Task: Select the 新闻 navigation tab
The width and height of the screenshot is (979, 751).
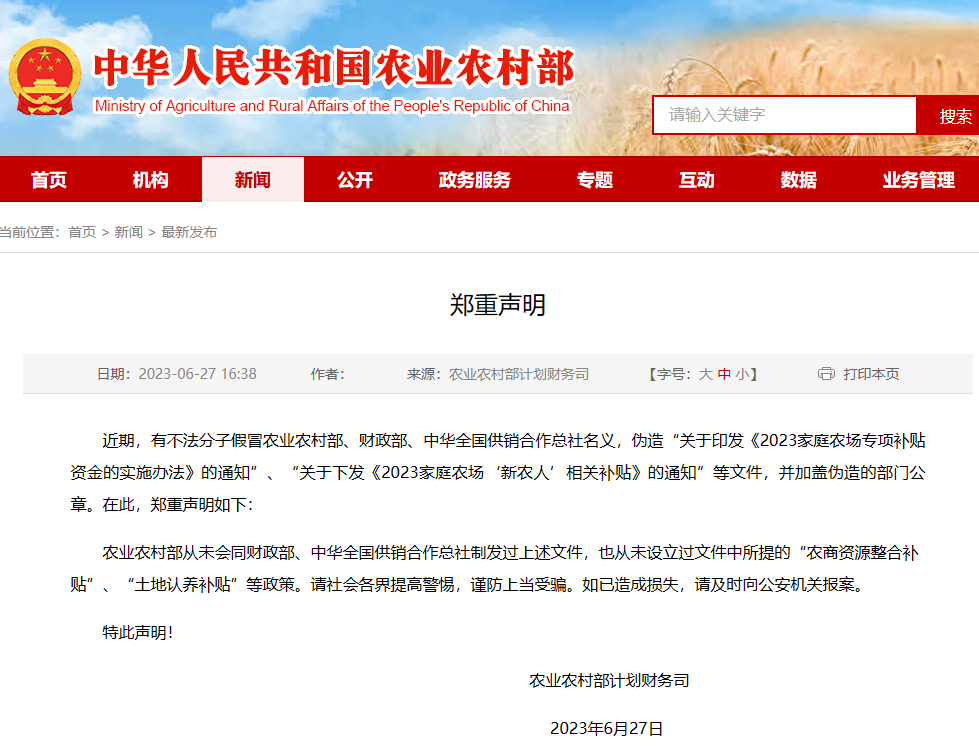Action: point(253,180)
